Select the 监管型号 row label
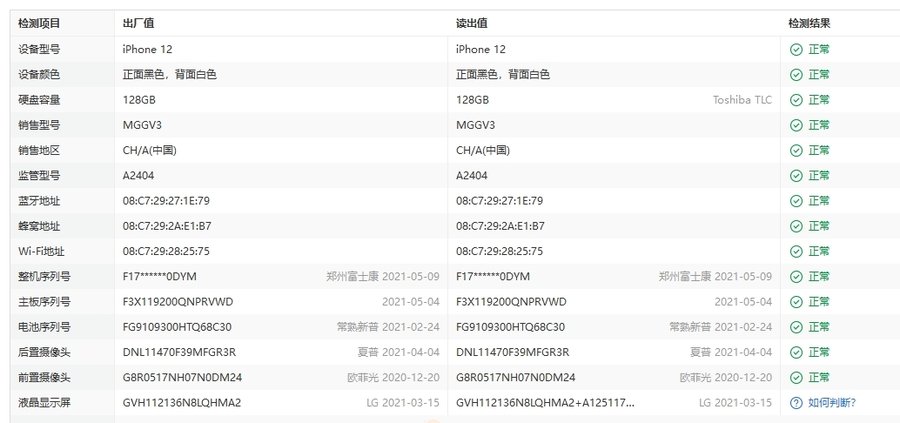Image resolution: width=900 pixels, height=423 pixels. click(39, 176)
